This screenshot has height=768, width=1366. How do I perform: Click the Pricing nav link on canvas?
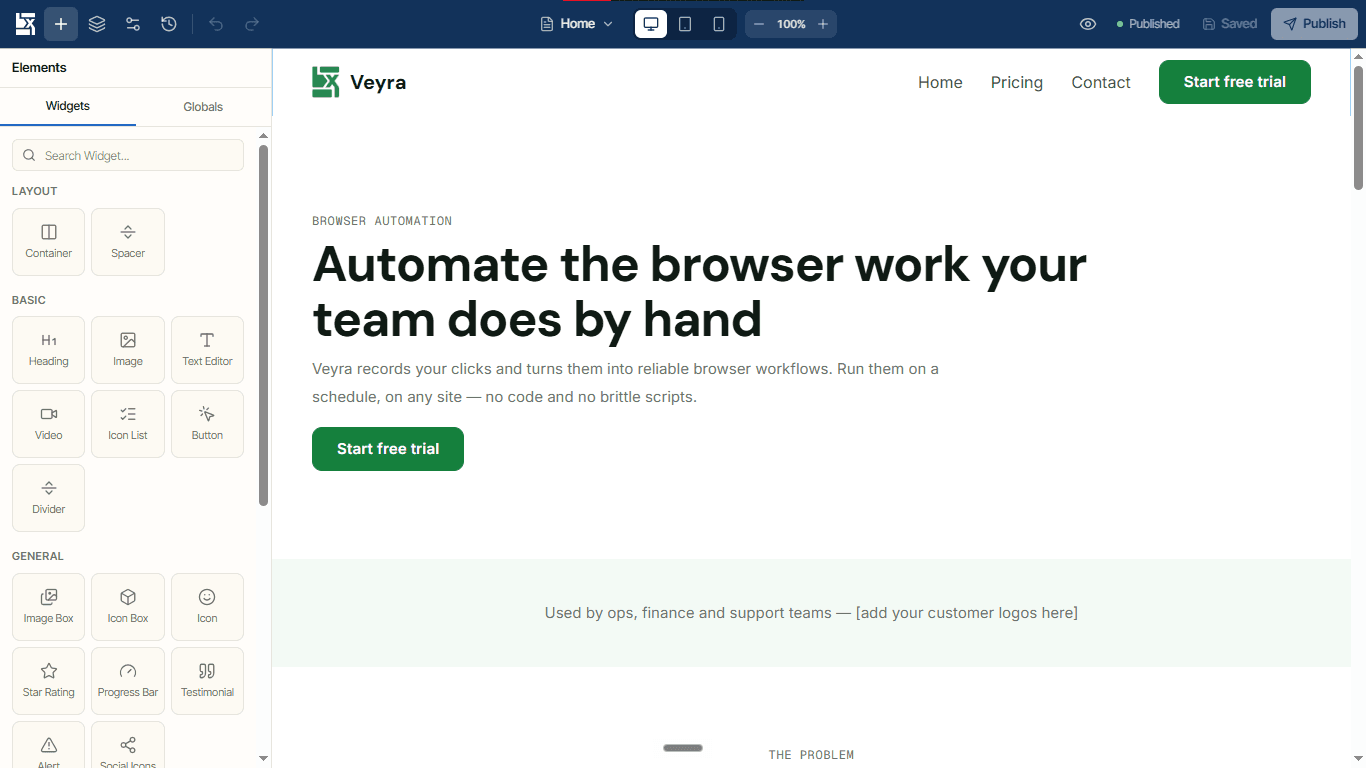(1017, 82)
